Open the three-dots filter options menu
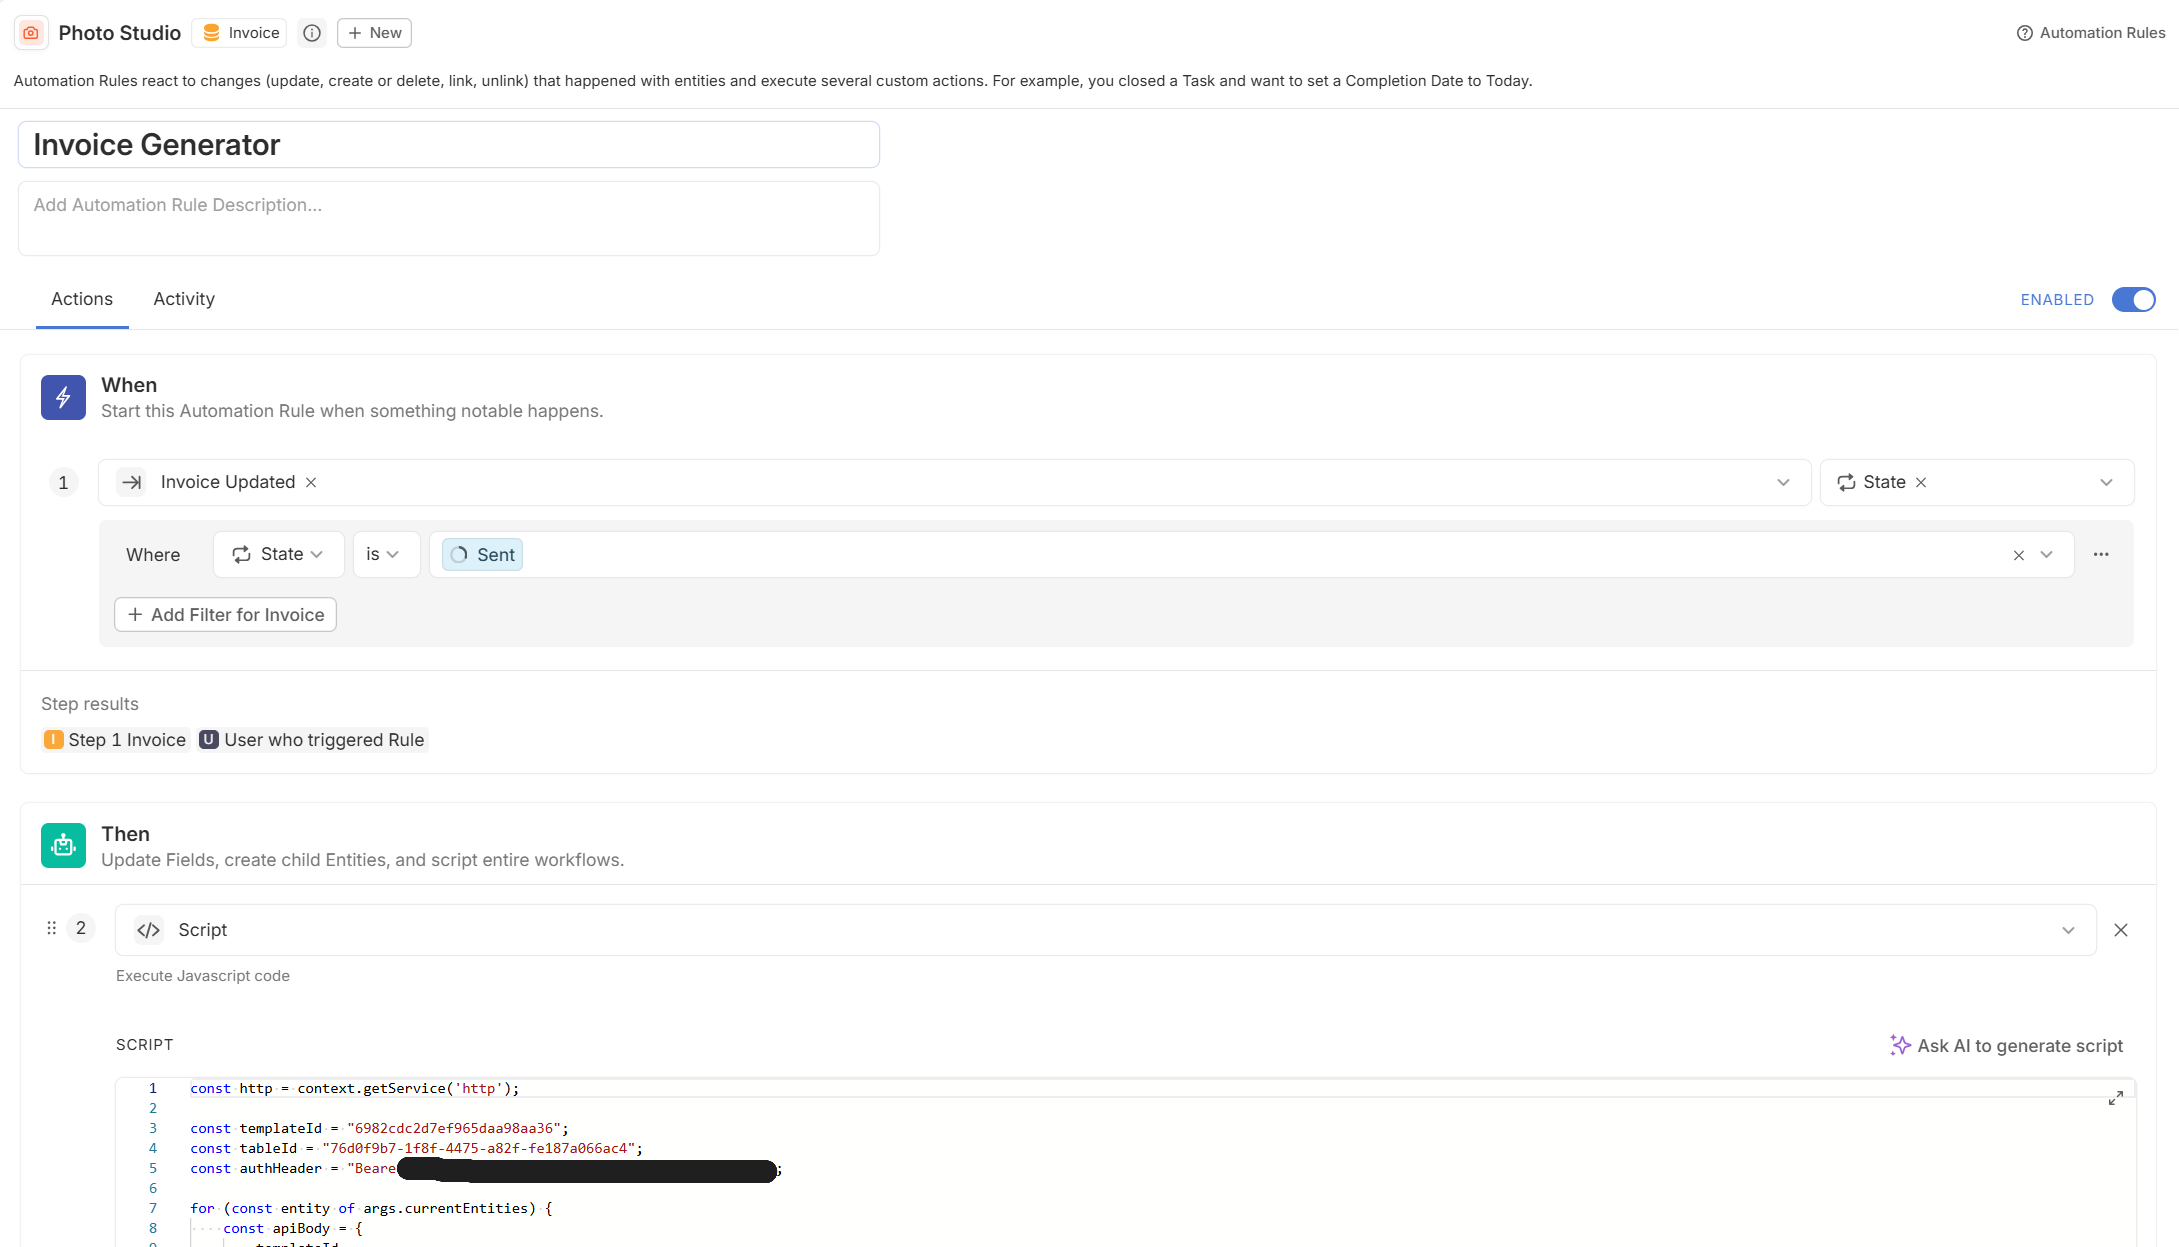The height and width of the screenshot is (1247, 2179). 2100,554
